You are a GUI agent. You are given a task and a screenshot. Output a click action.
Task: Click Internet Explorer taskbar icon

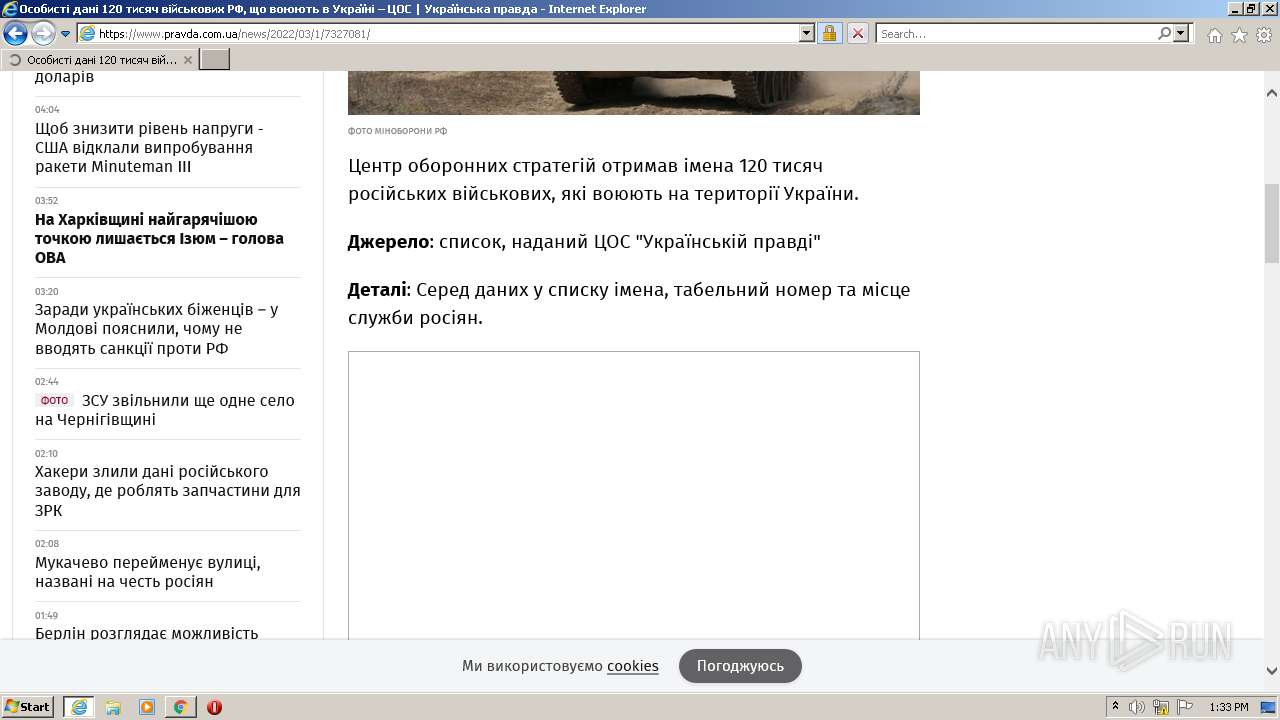79,707
